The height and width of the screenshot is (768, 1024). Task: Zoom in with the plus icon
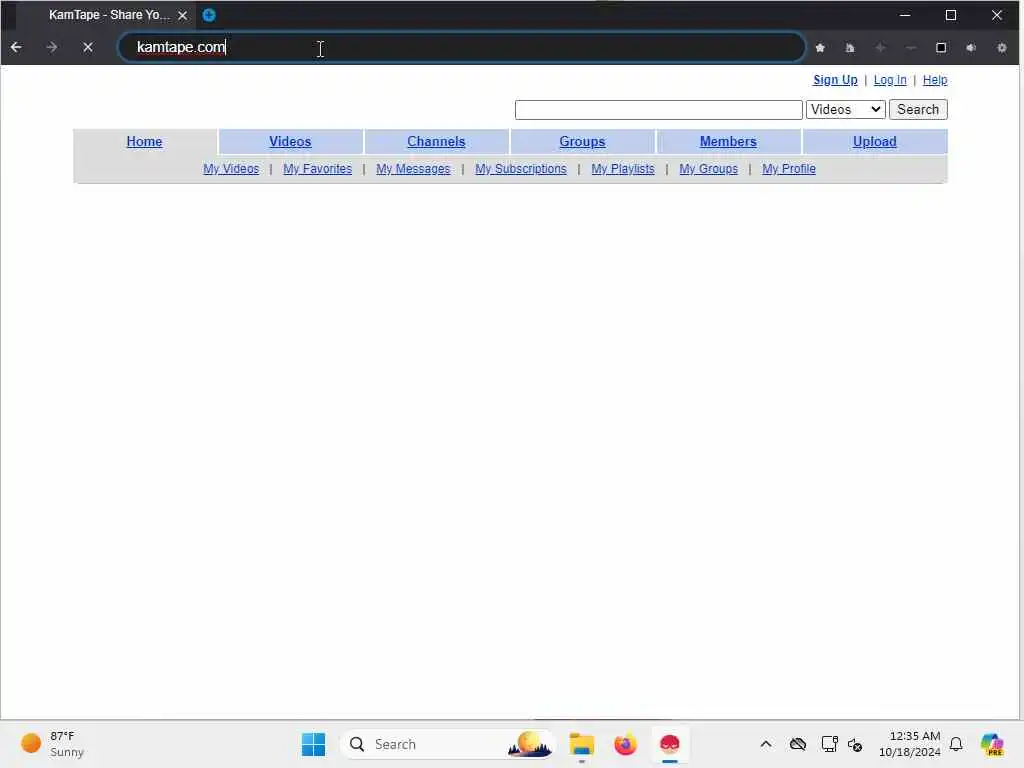(x=880, y=48)
